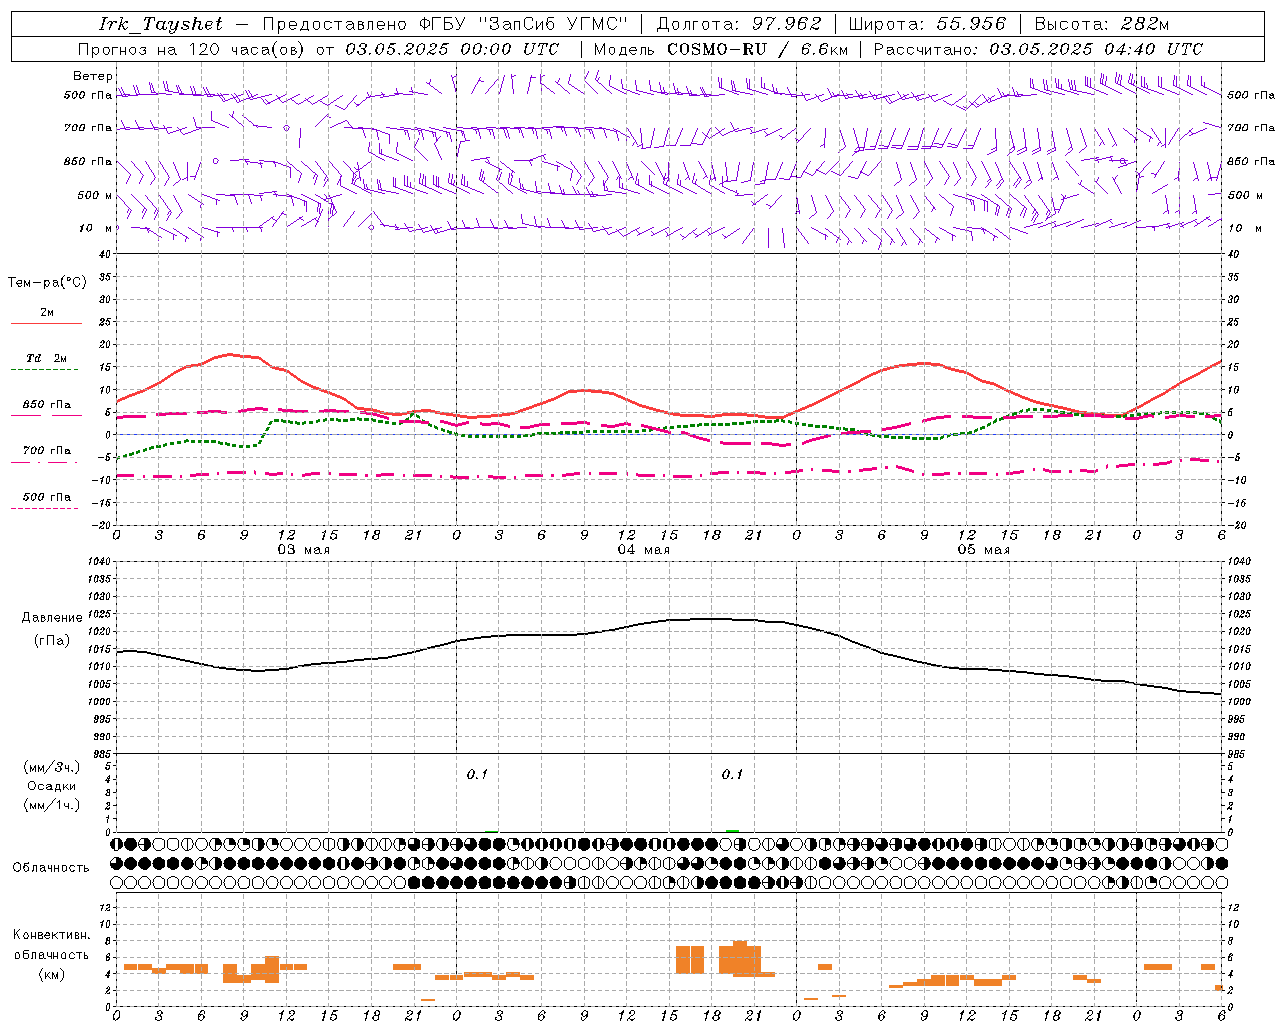Click the Широта: 55.956 value
Screen dimensions: 1280x1024
tap(927, 24)
